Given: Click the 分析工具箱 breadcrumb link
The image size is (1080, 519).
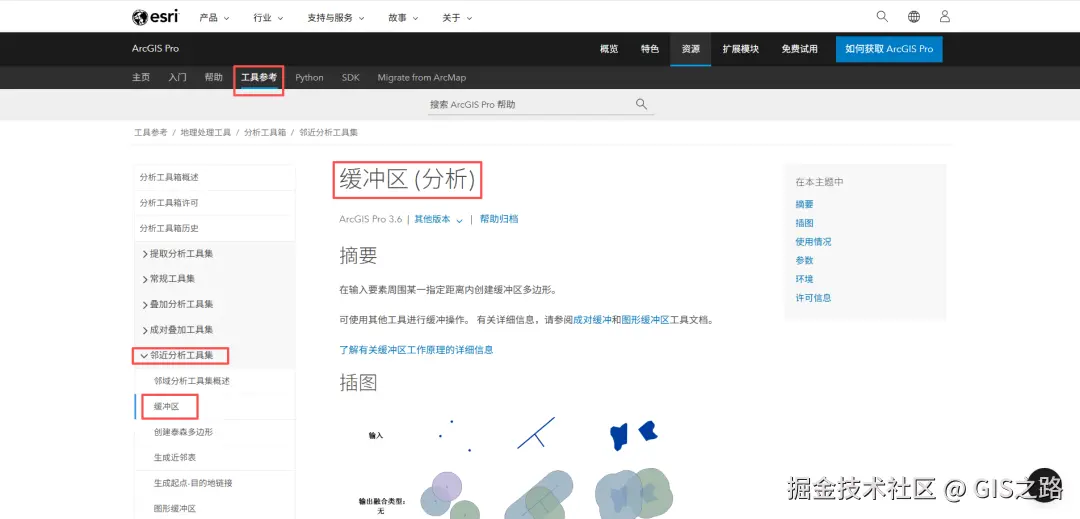Looking at the screenshot, I should 264,132.
